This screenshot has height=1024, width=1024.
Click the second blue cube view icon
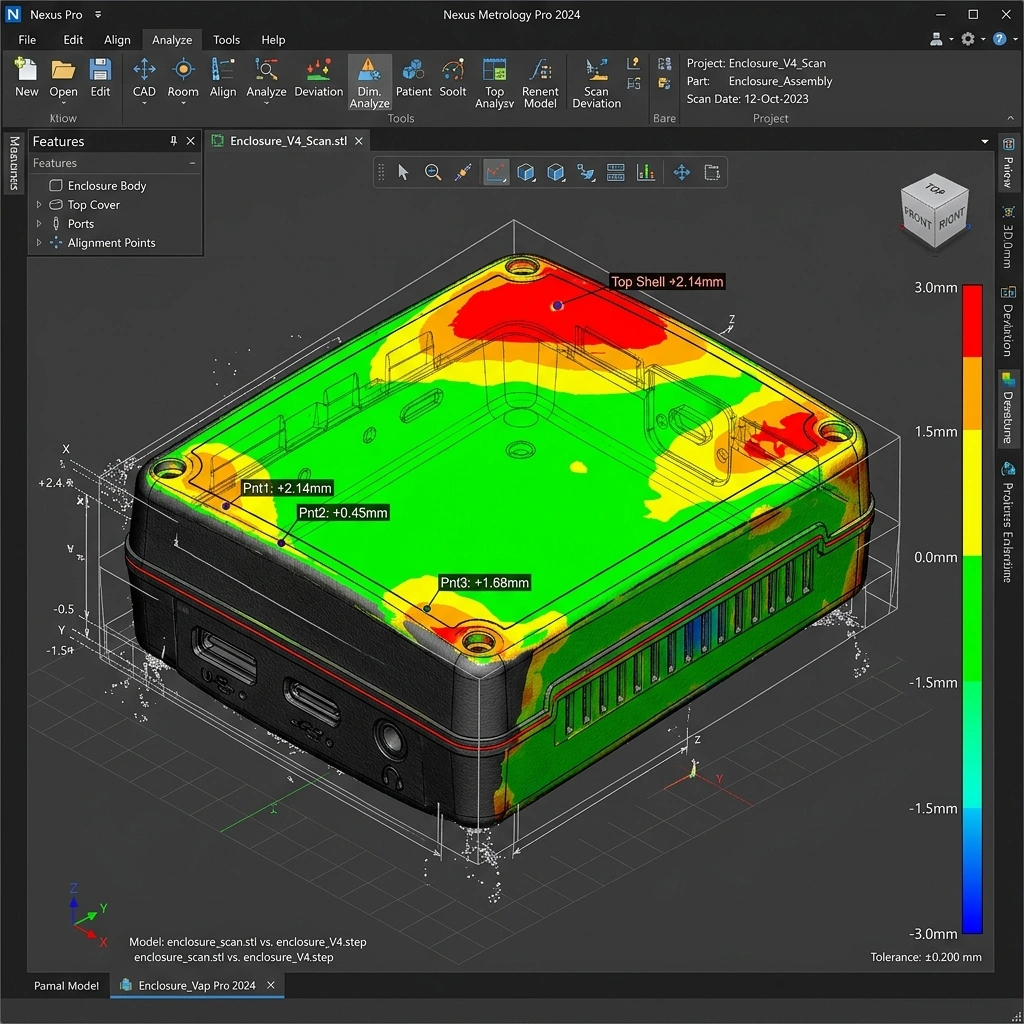point(556,172)
